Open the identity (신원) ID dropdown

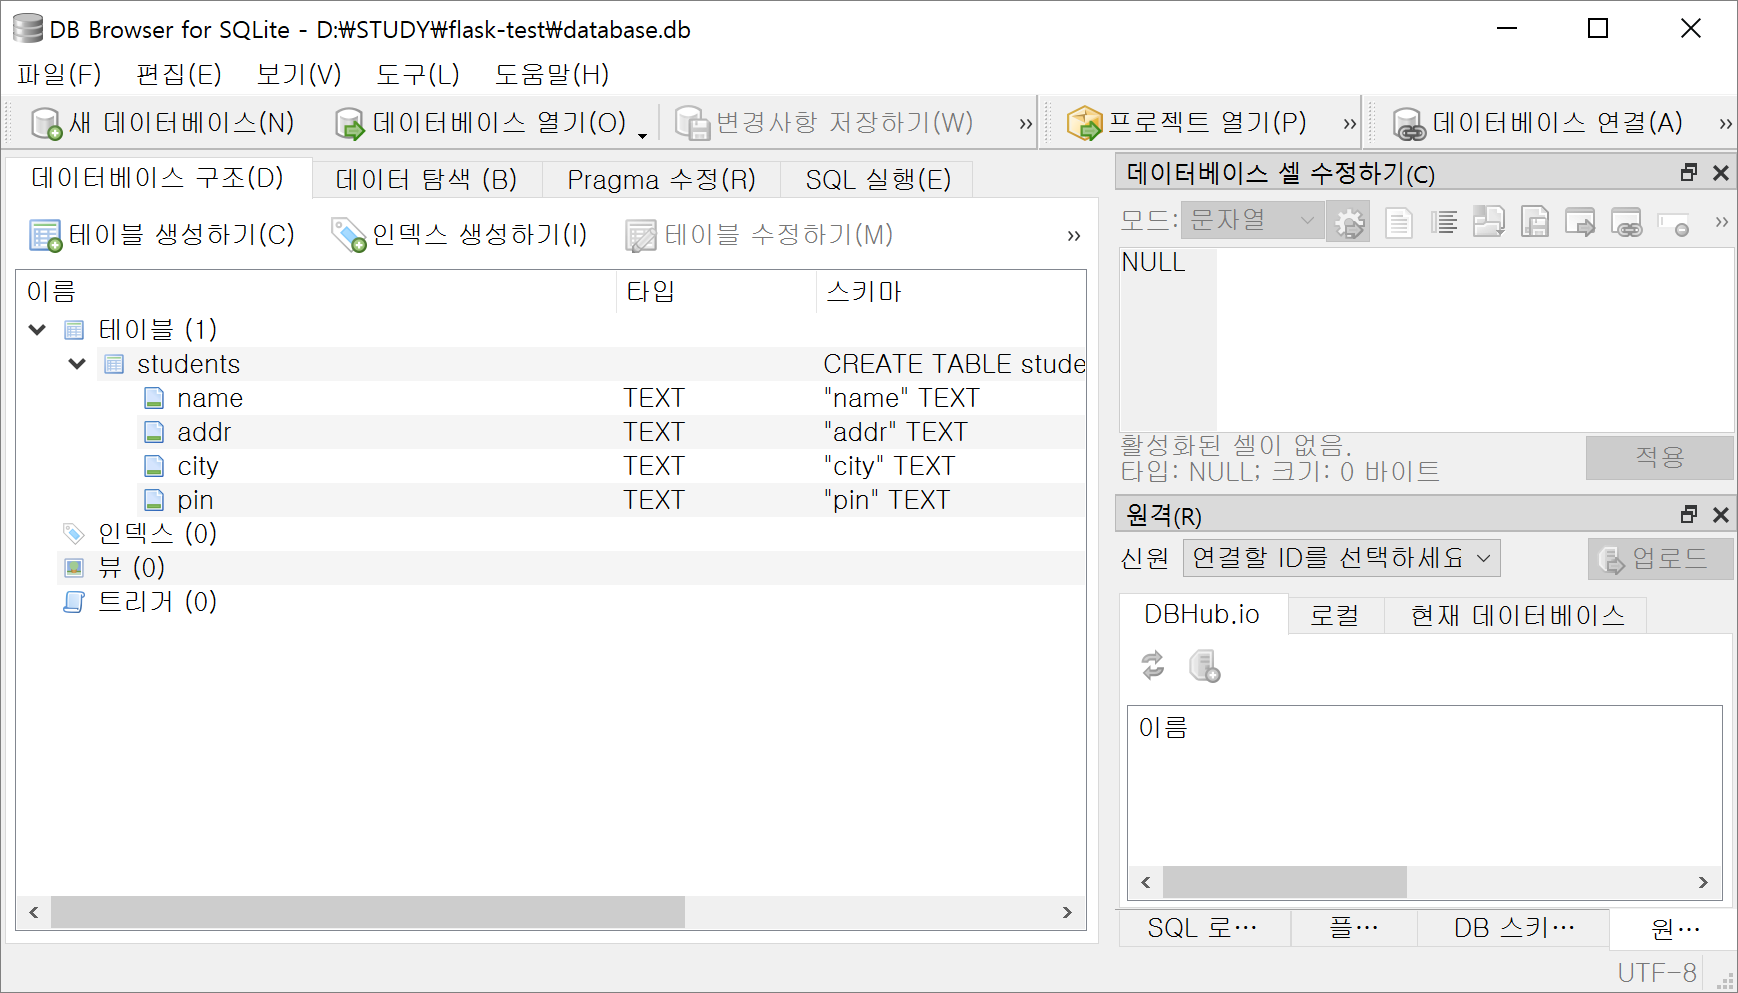click(x=1341, y=558)
